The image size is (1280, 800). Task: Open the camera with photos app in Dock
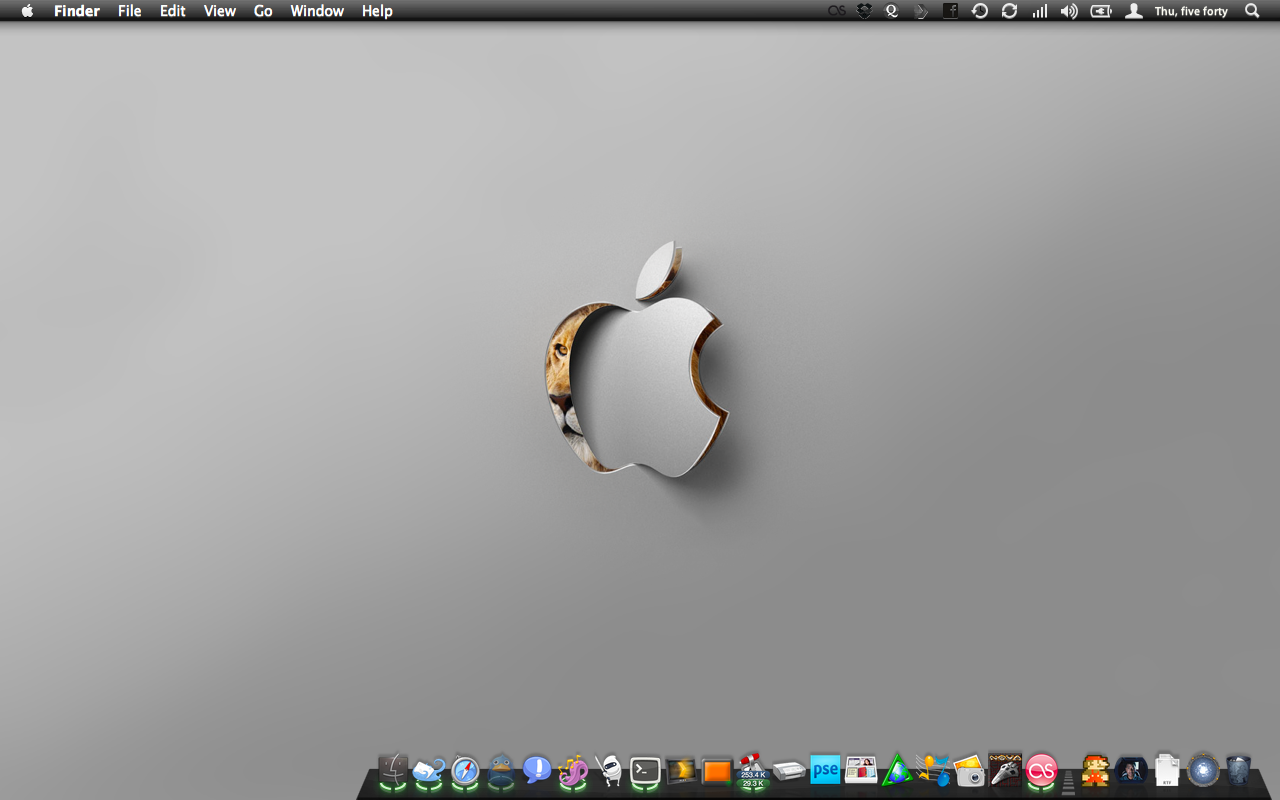coord(969,771)
